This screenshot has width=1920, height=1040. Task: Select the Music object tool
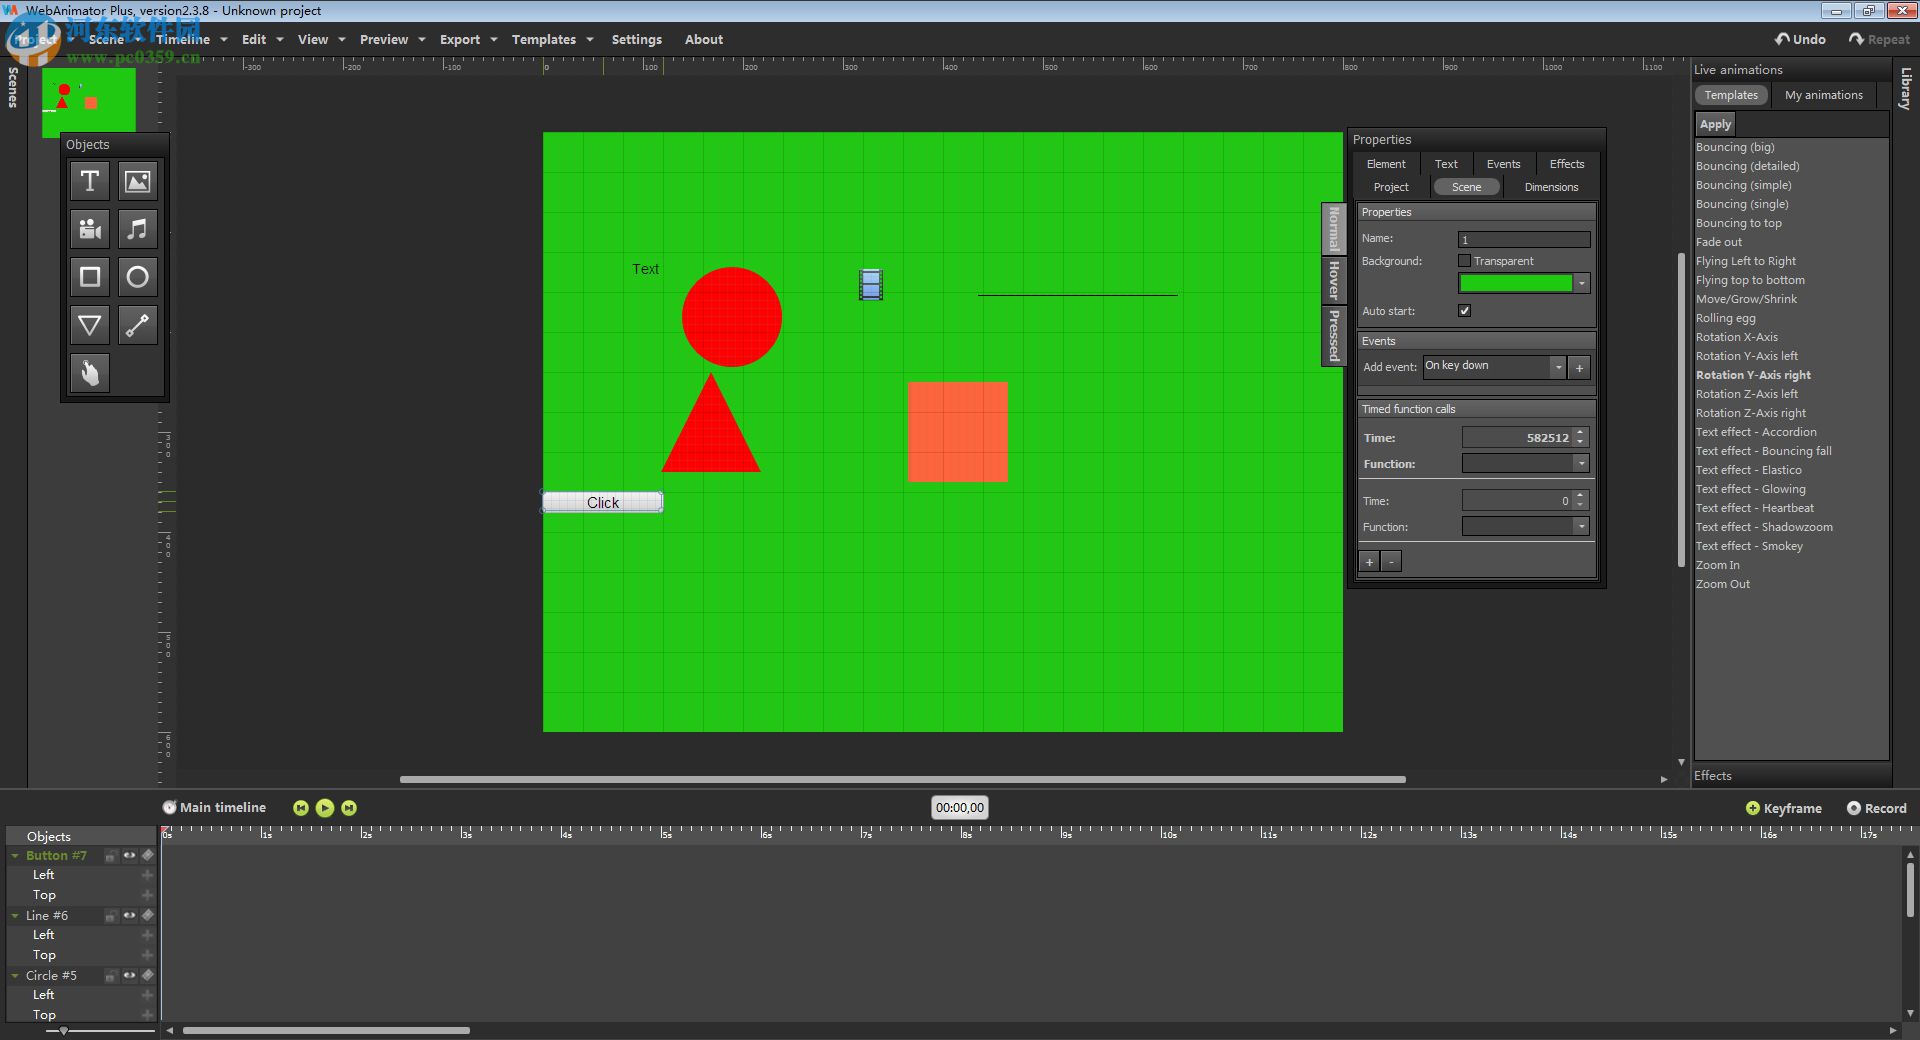click(x=137, y=229)
